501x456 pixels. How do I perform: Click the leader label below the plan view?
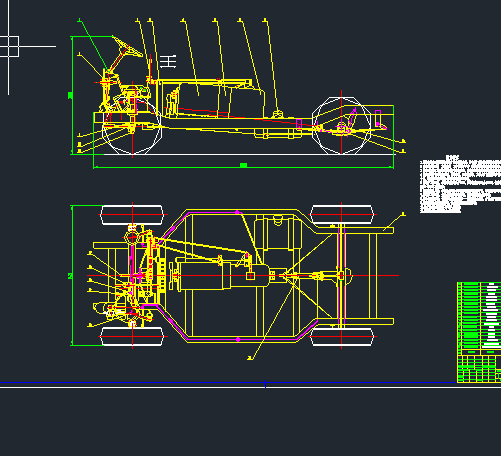[x=250, y=358]
